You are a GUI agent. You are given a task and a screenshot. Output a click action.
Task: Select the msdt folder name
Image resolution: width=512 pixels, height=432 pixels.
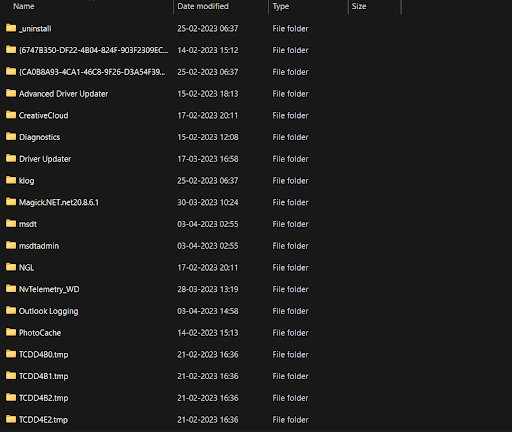click(28, 224)
